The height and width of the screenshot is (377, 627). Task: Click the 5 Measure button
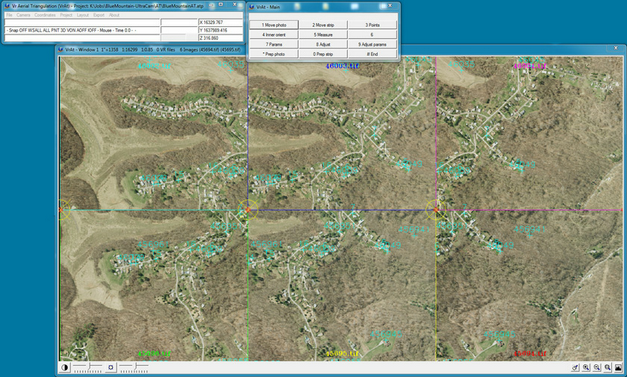(323, 35)
